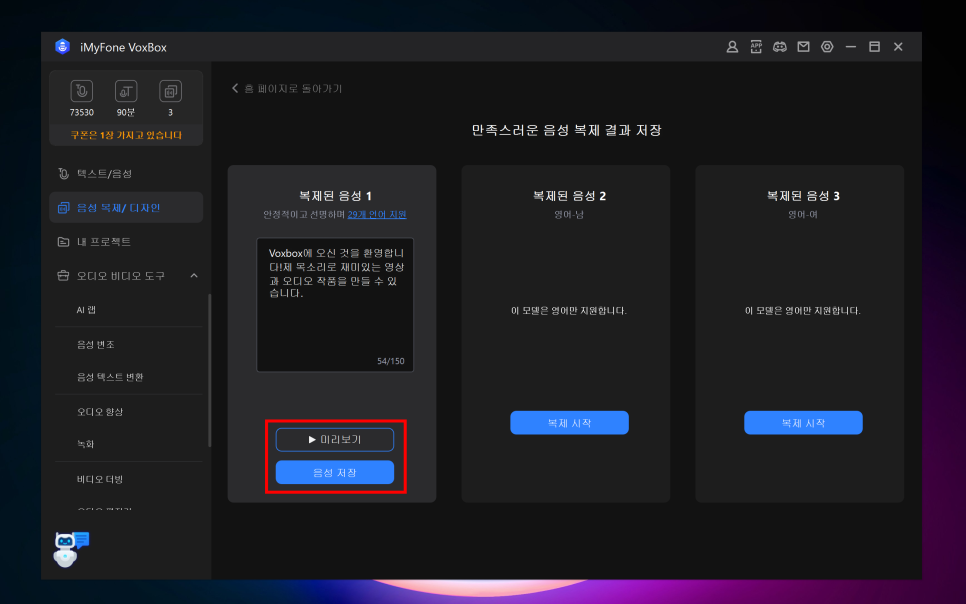The height and width of the screenshot is (604, 966).
Task: Open the 오디오 비디오 도구 menu
Action: pyautogui.click(x=126, y=275)
